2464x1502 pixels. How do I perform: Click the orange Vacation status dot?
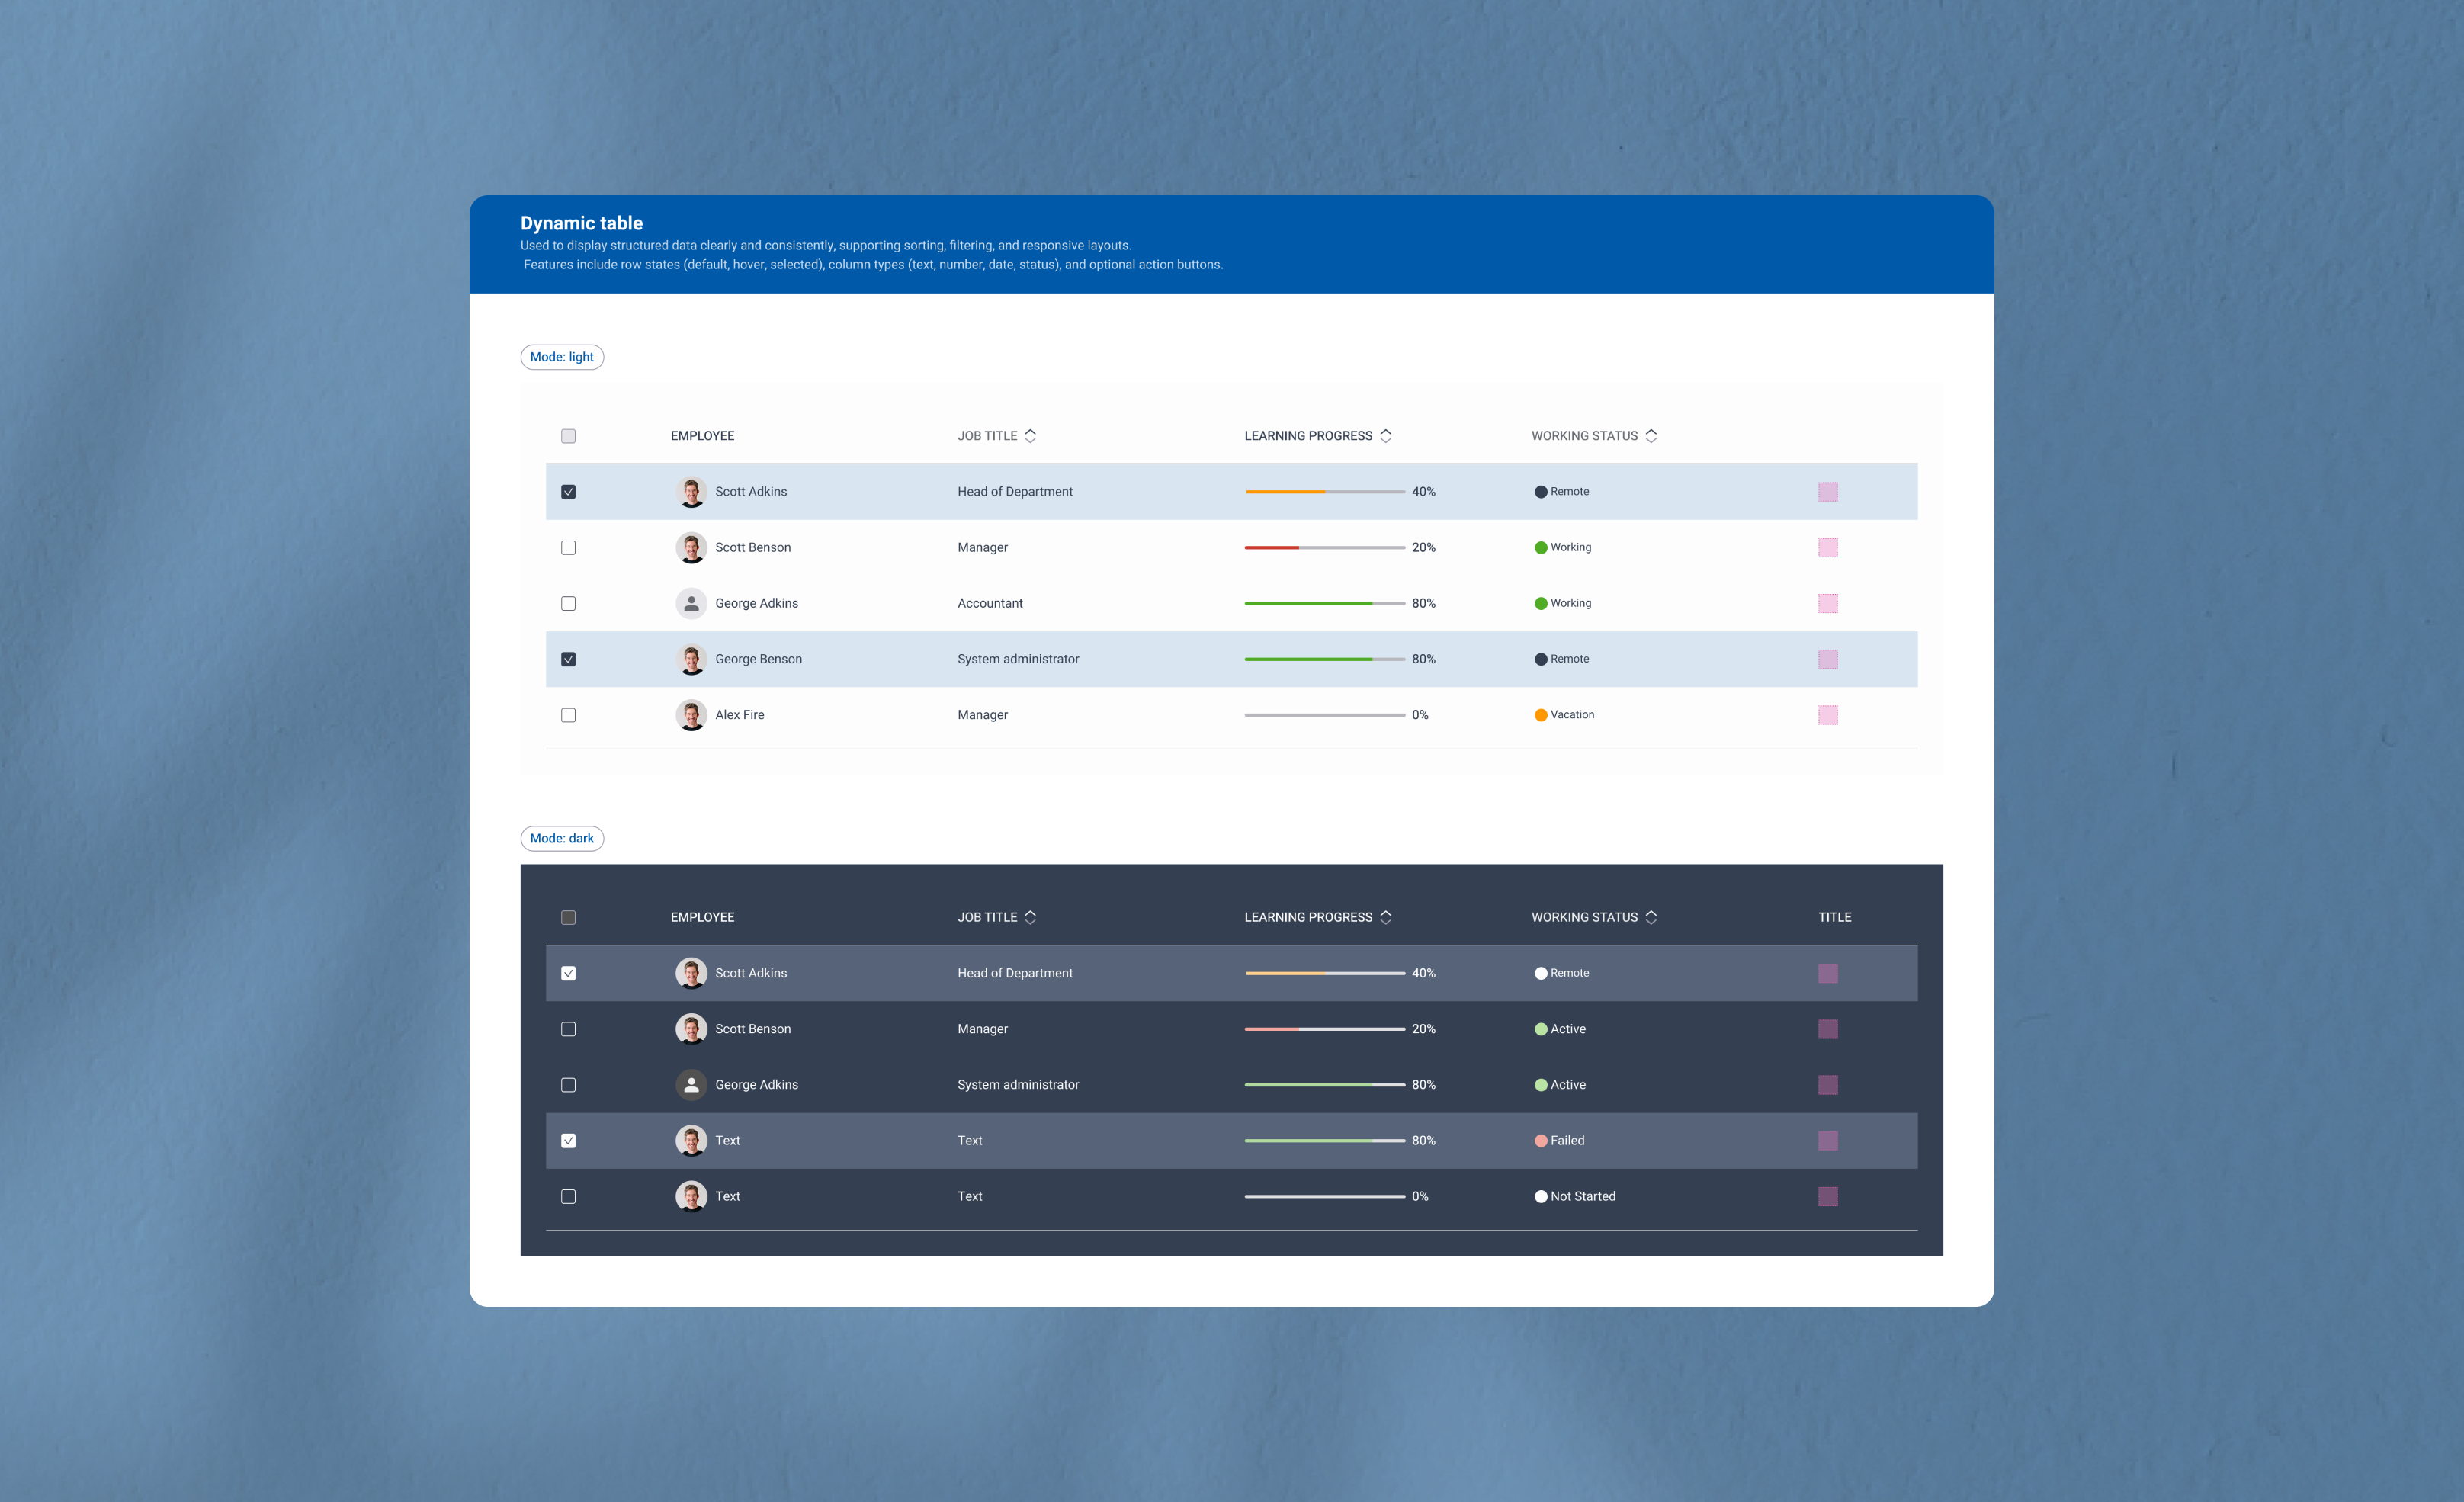point(1541,715)
